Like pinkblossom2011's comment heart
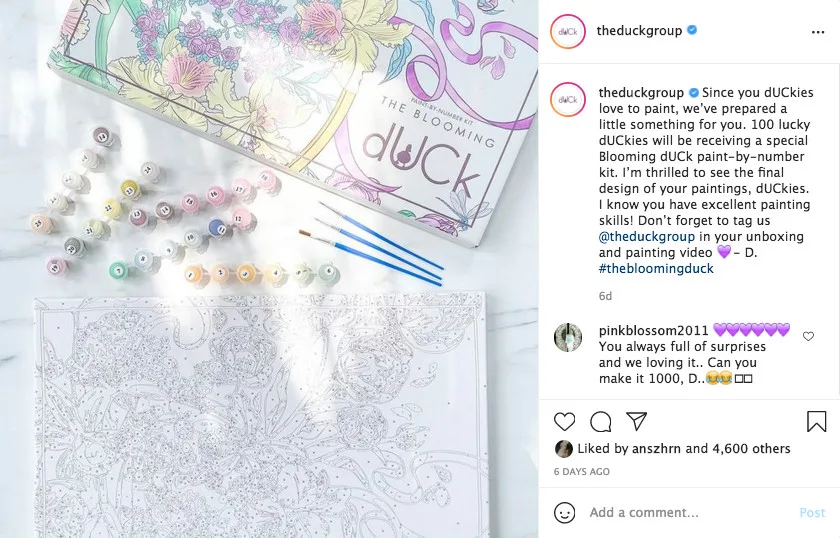 coord(808,336)
